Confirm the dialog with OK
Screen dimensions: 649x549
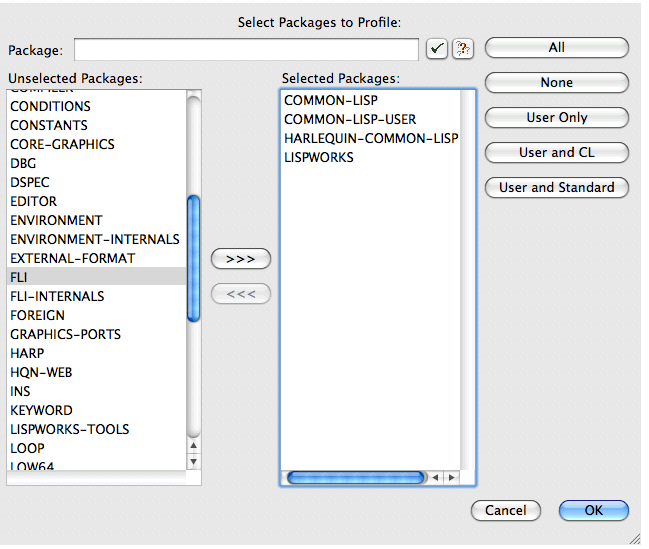594,510
